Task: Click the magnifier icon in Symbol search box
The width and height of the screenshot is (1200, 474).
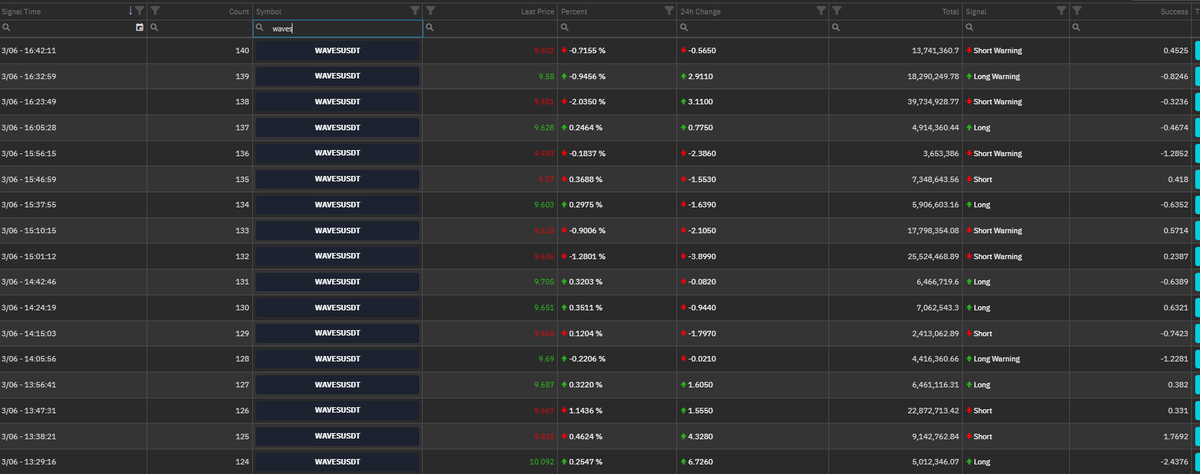Action: 260,28
